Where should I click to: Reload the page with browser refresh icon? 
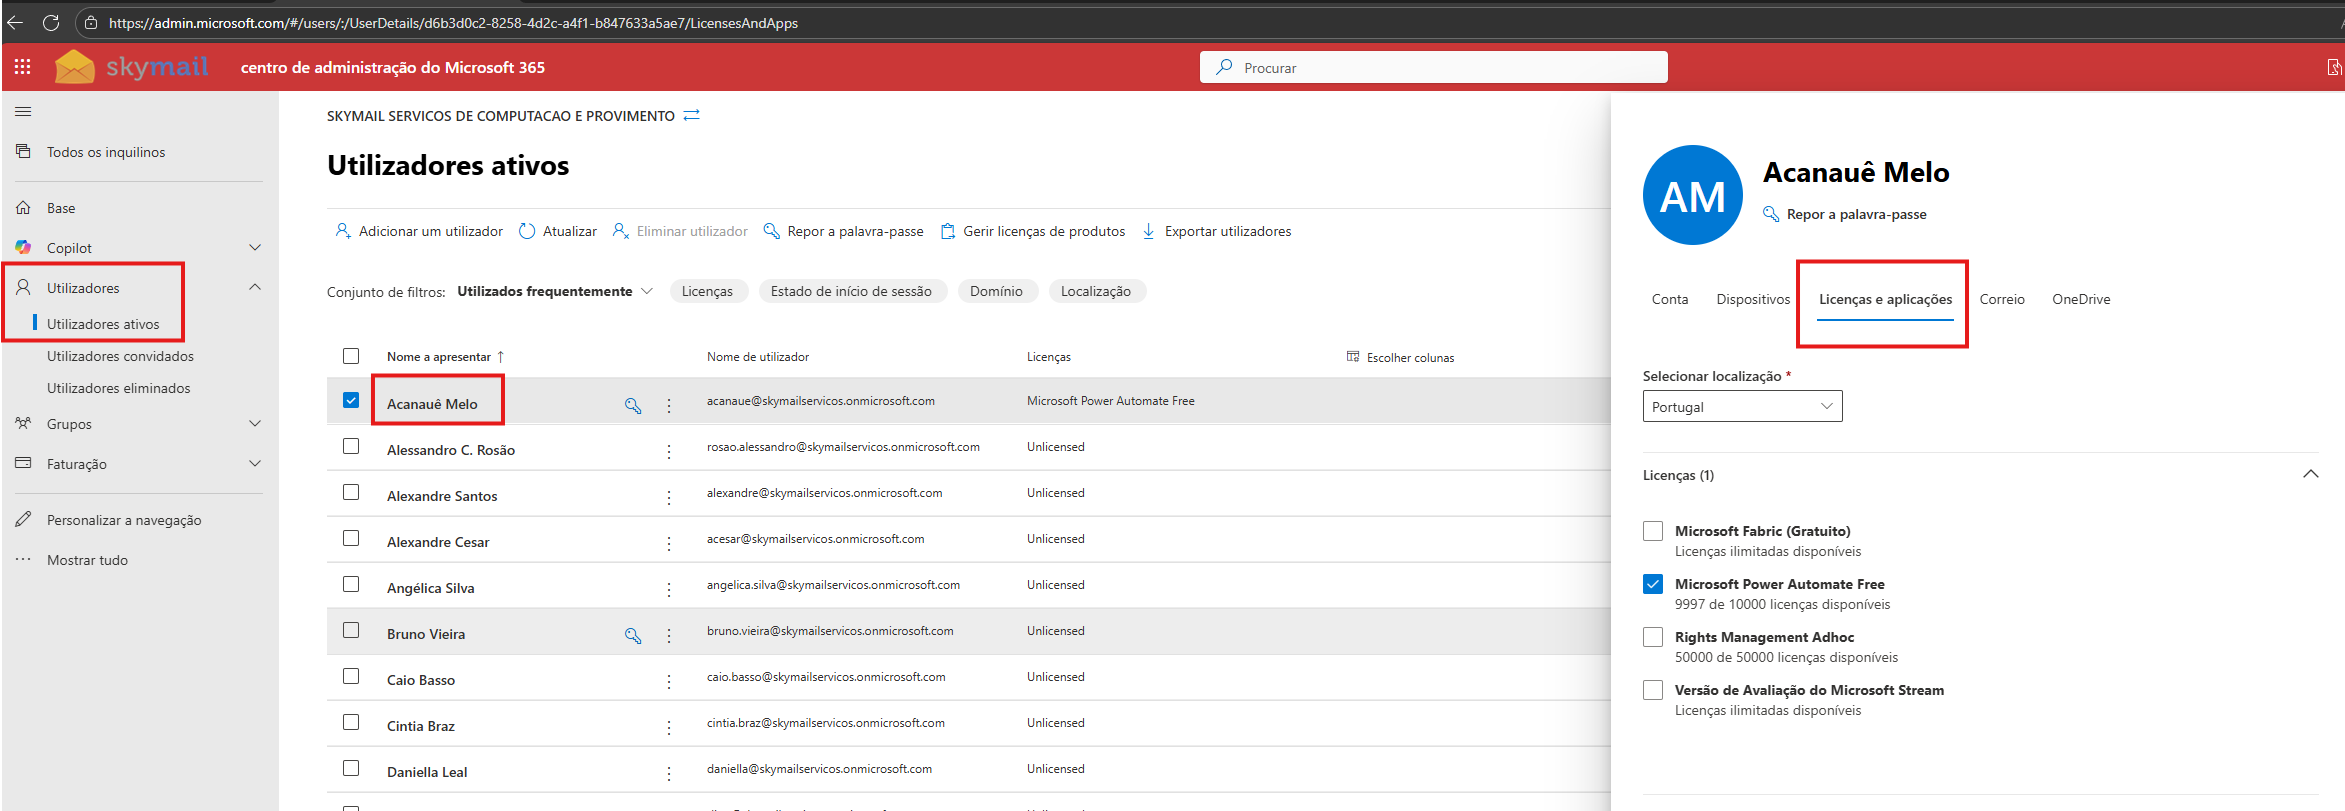pyautogui.click(x=51, y=22)
